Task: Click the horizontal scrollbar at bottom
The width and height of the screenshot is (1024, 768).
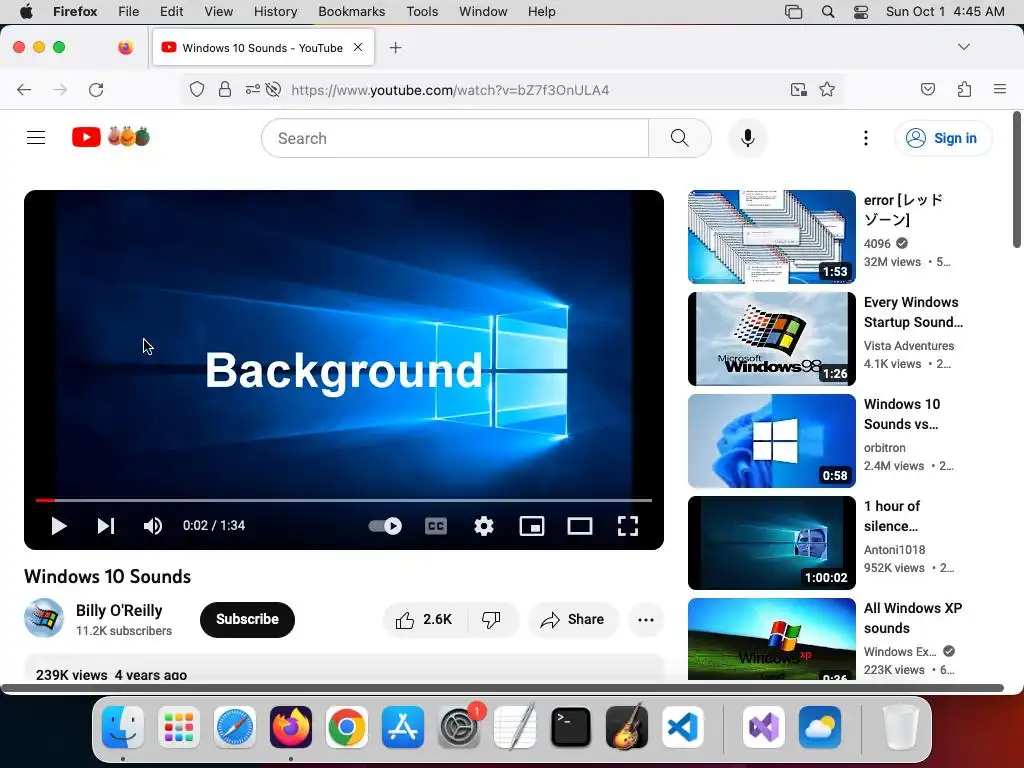Action: point(502,688)
